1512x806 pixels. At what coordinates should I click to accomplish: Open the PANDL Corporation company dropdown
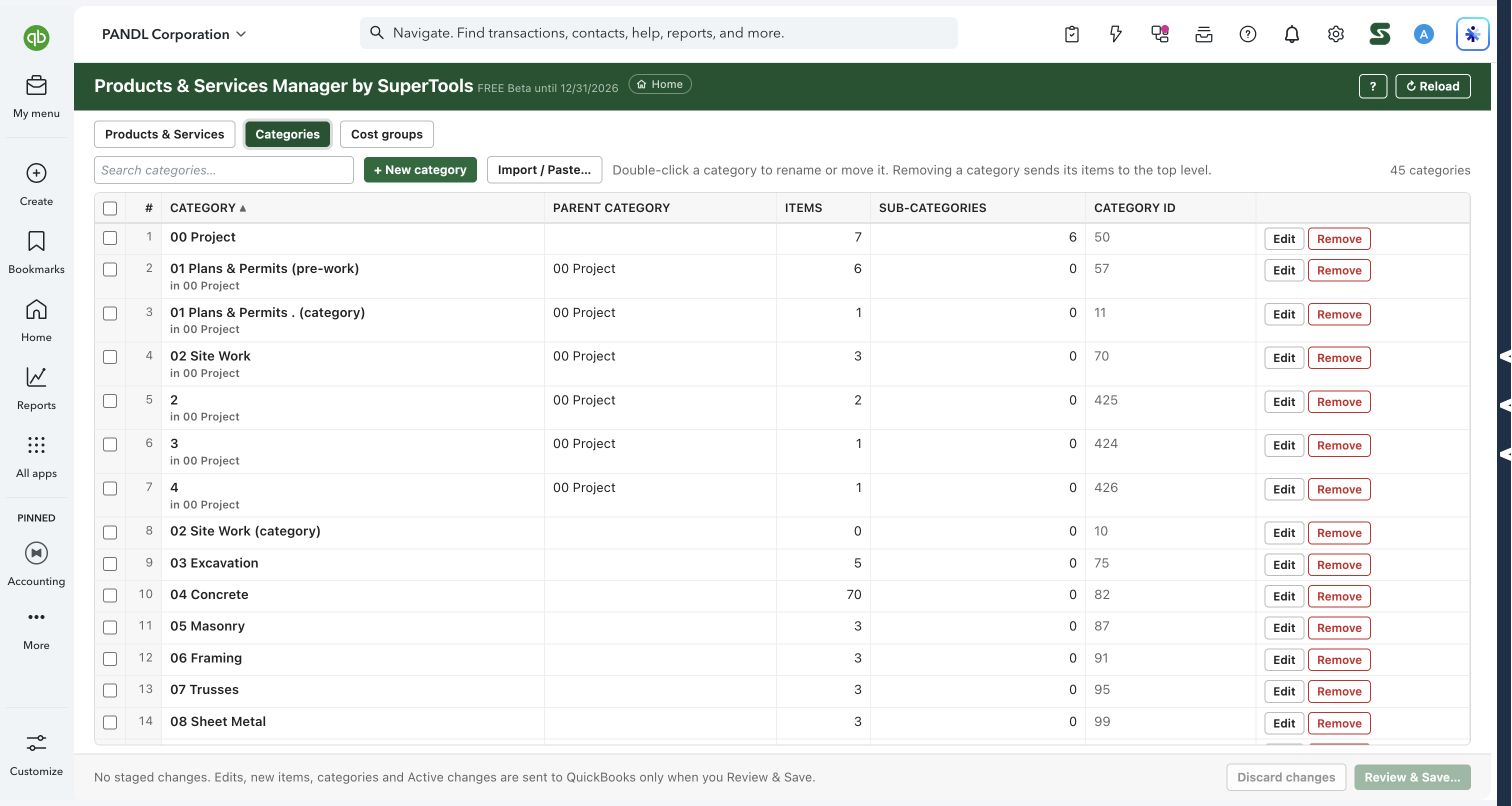pos(173,34)
